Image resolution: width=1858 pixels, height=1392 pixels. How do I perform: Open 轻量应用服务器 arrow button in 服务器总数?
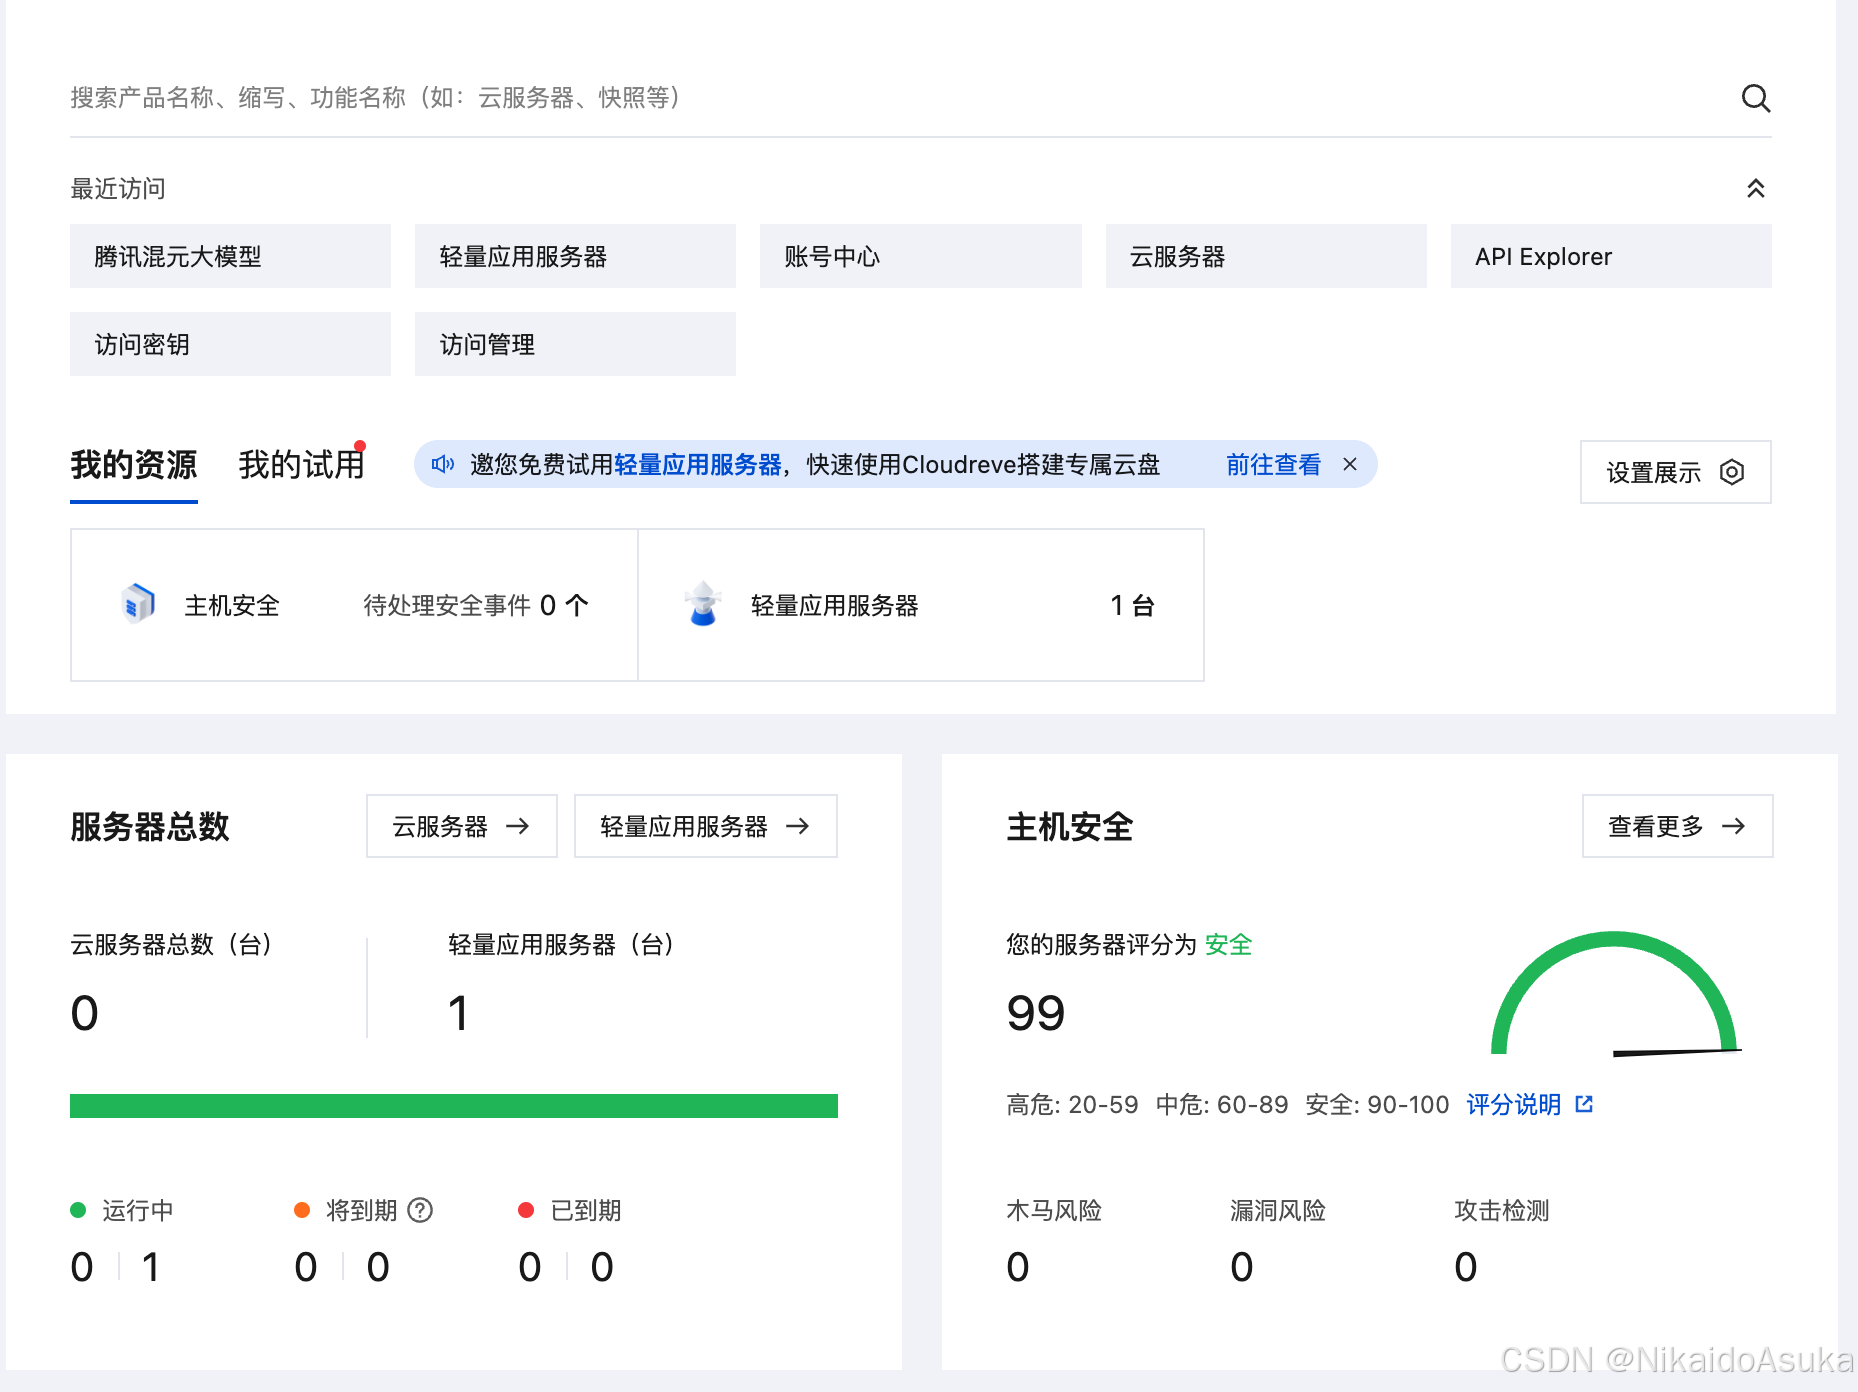[x=706, y=826]
